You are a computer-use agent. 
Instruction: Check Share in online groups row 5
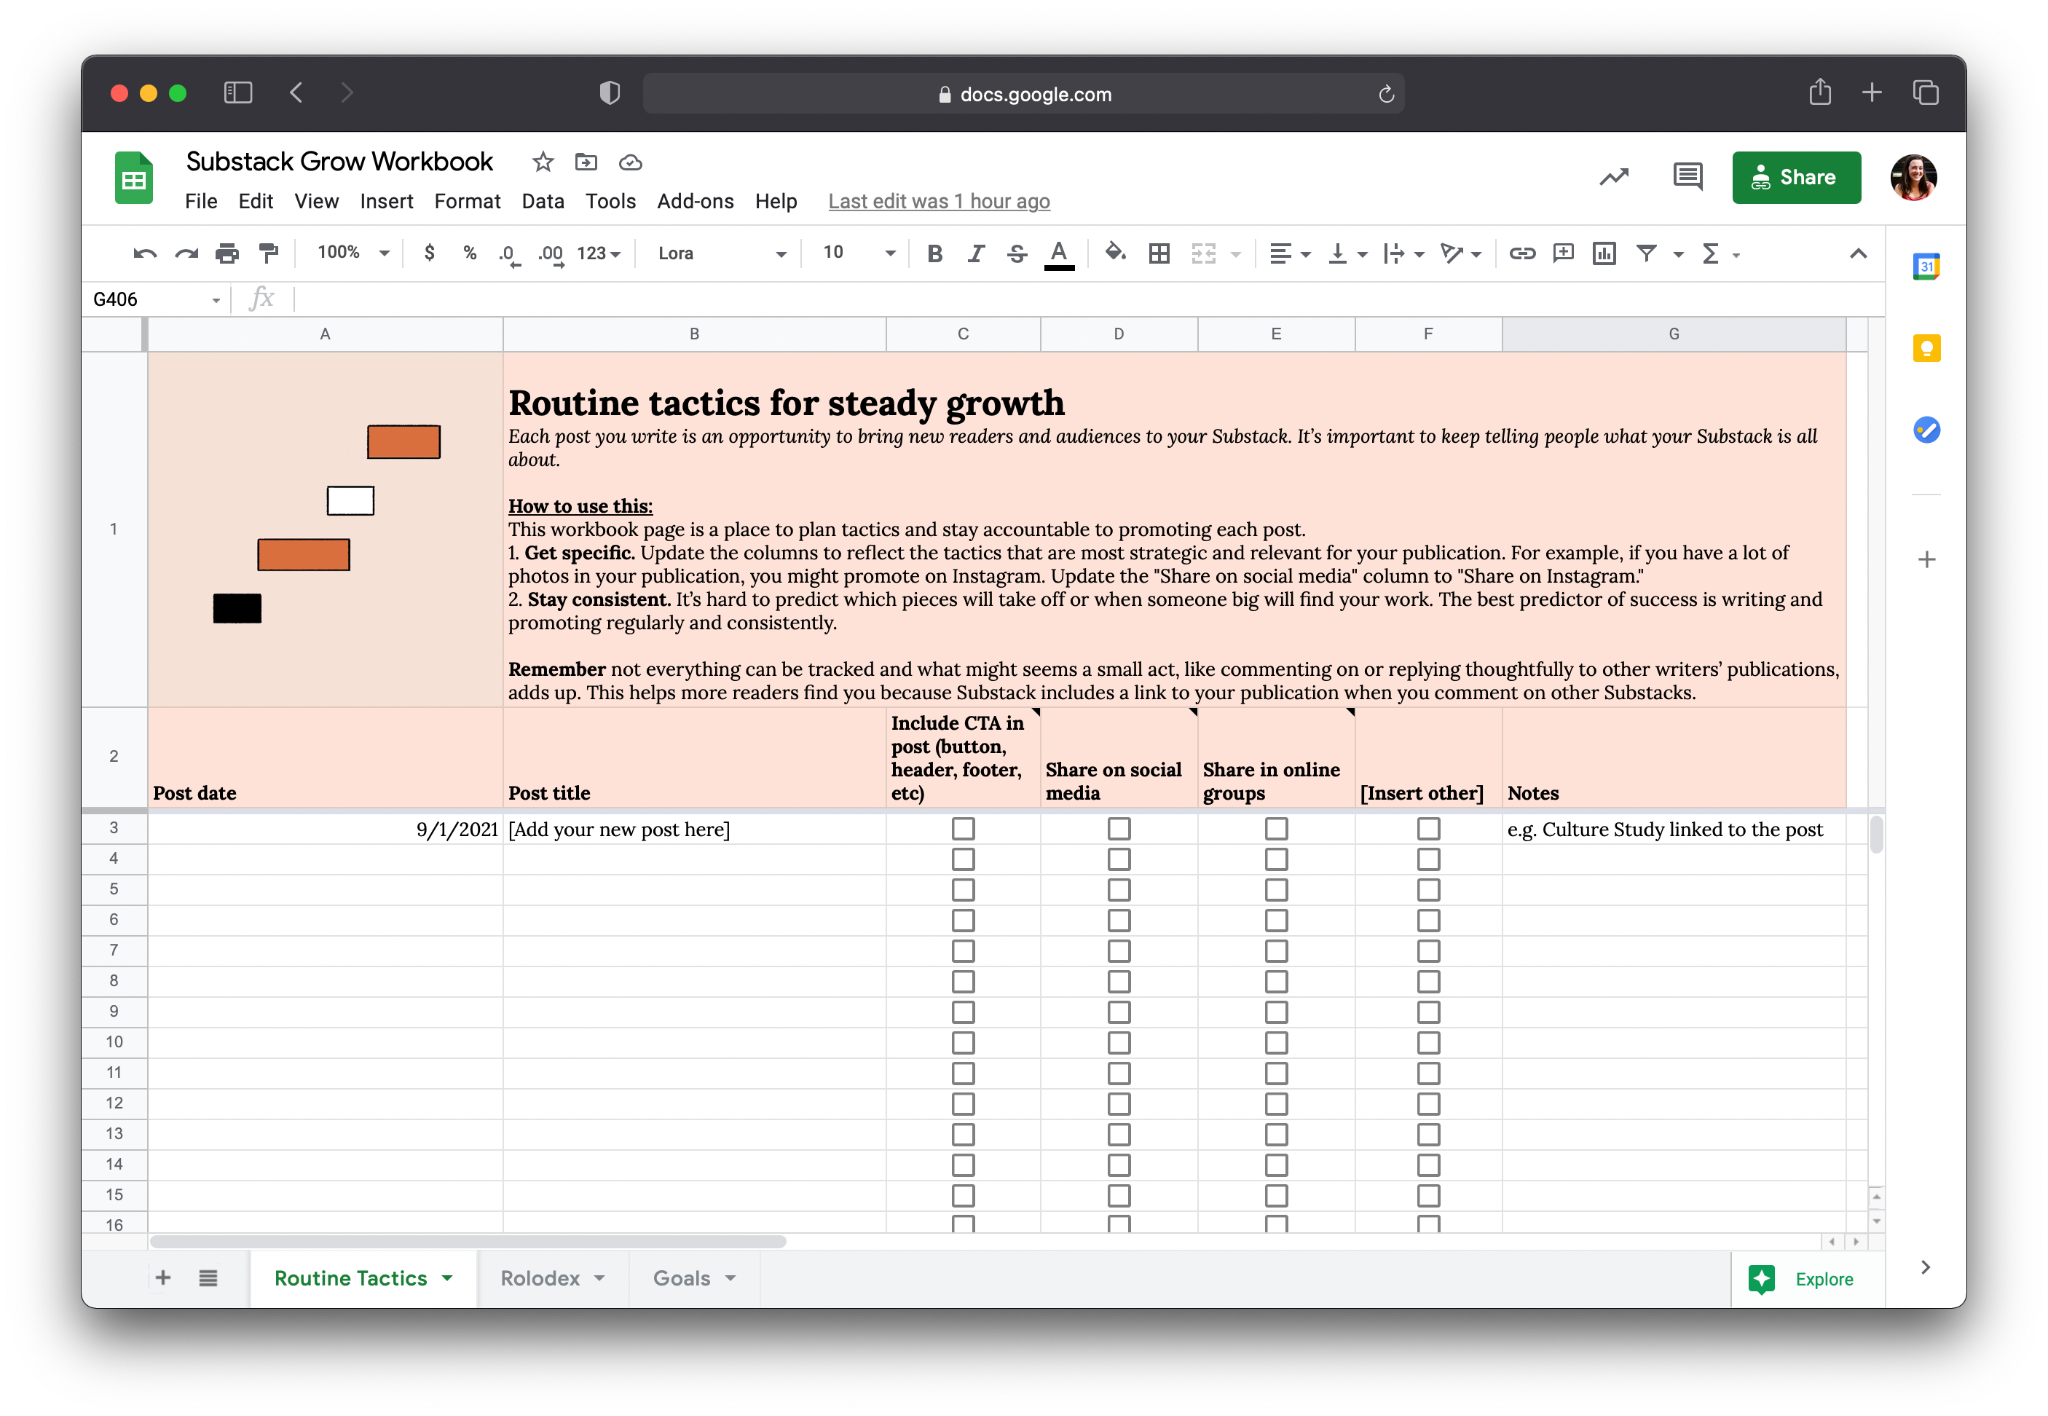tap(1276, 890)
